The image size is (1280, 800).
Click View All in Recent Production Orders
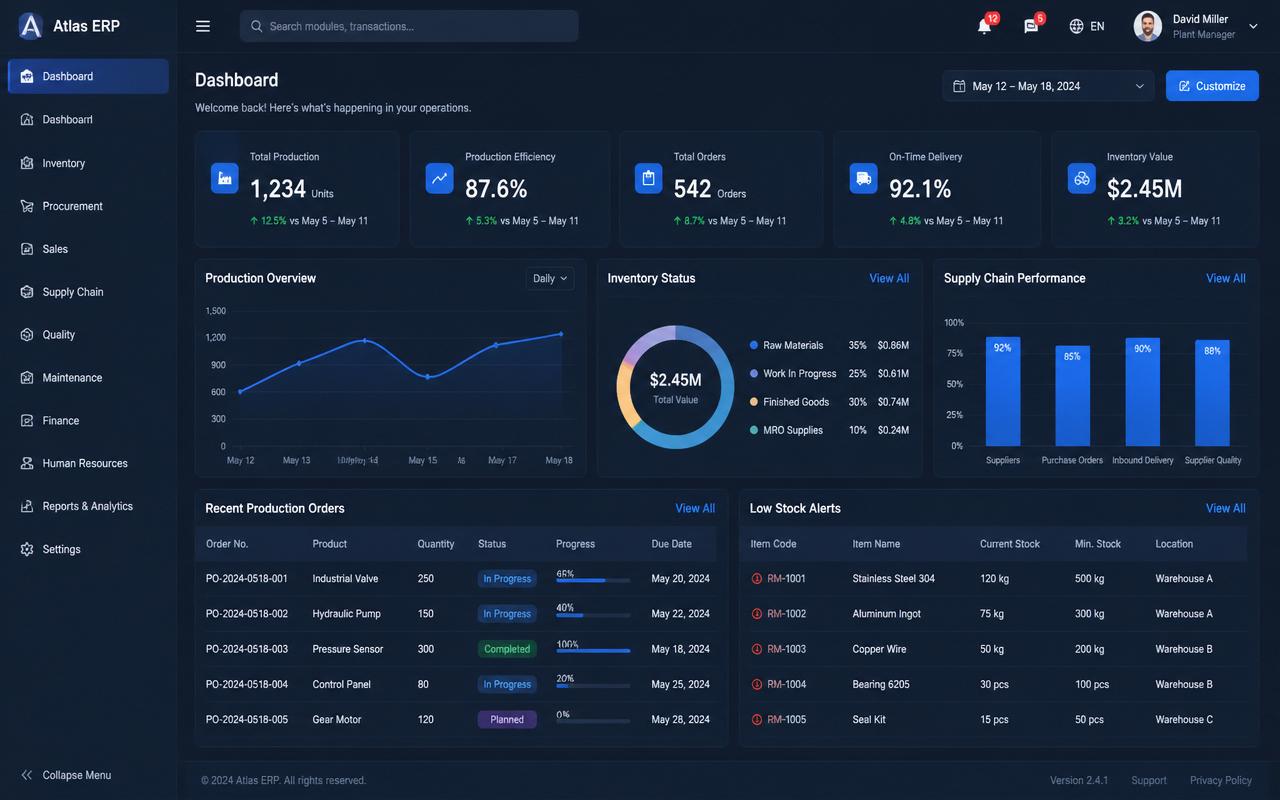(x=695, y=508)
